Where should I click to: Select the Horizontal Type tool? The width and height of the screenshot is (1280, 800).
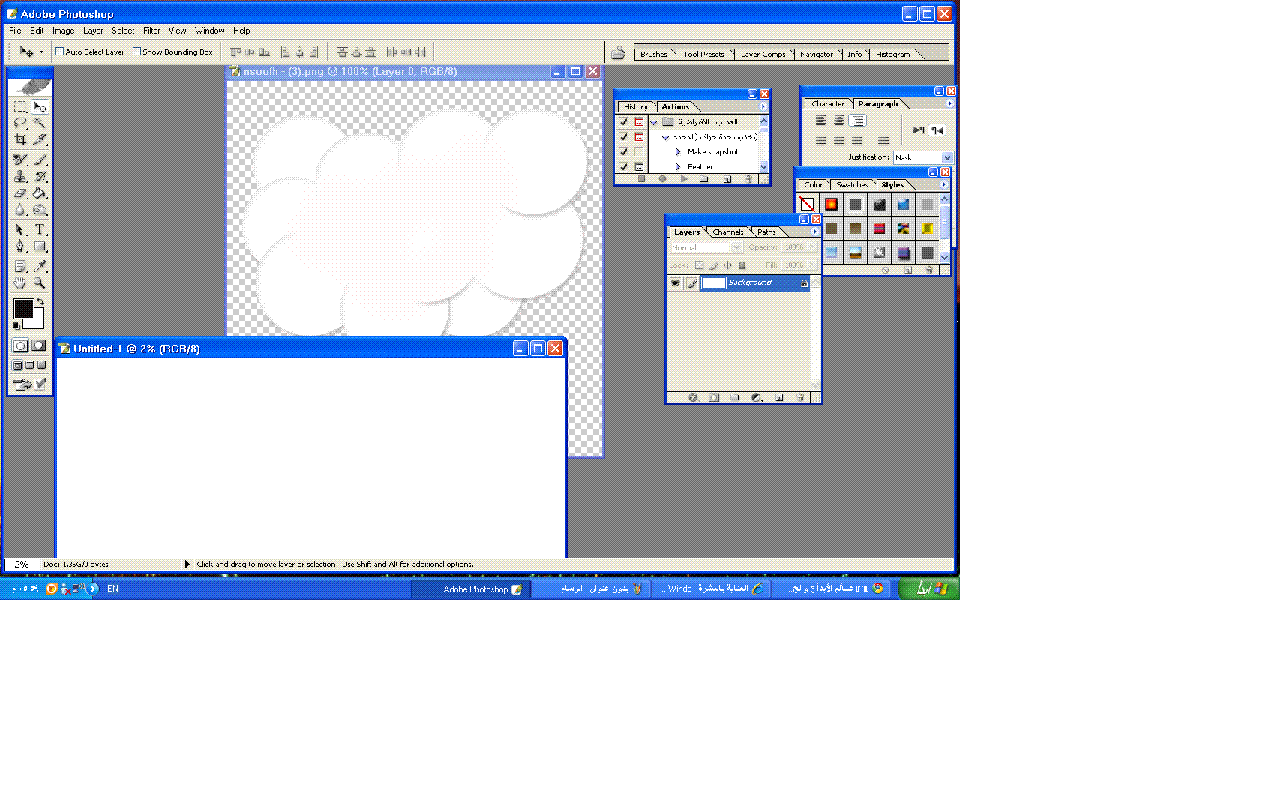point(40,229)
